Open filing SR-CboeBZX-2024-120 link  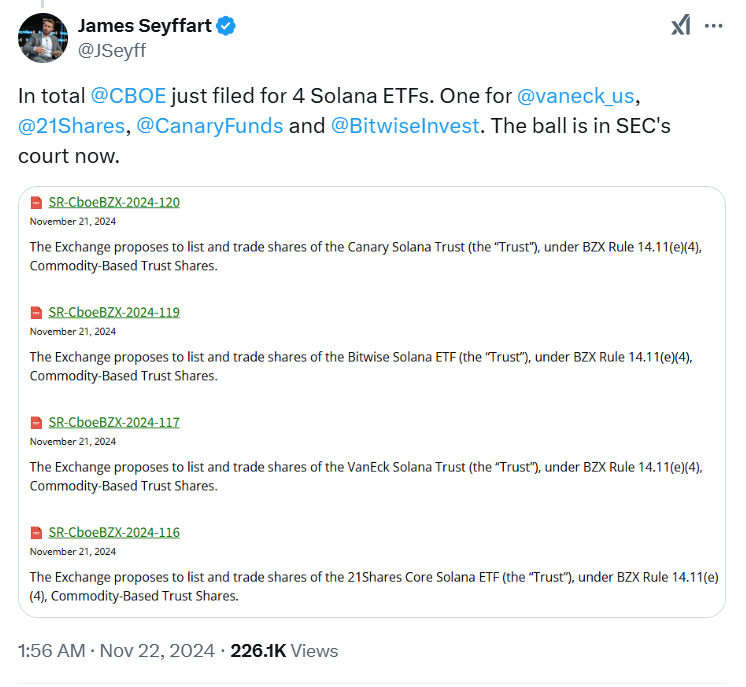pos(114,202)
